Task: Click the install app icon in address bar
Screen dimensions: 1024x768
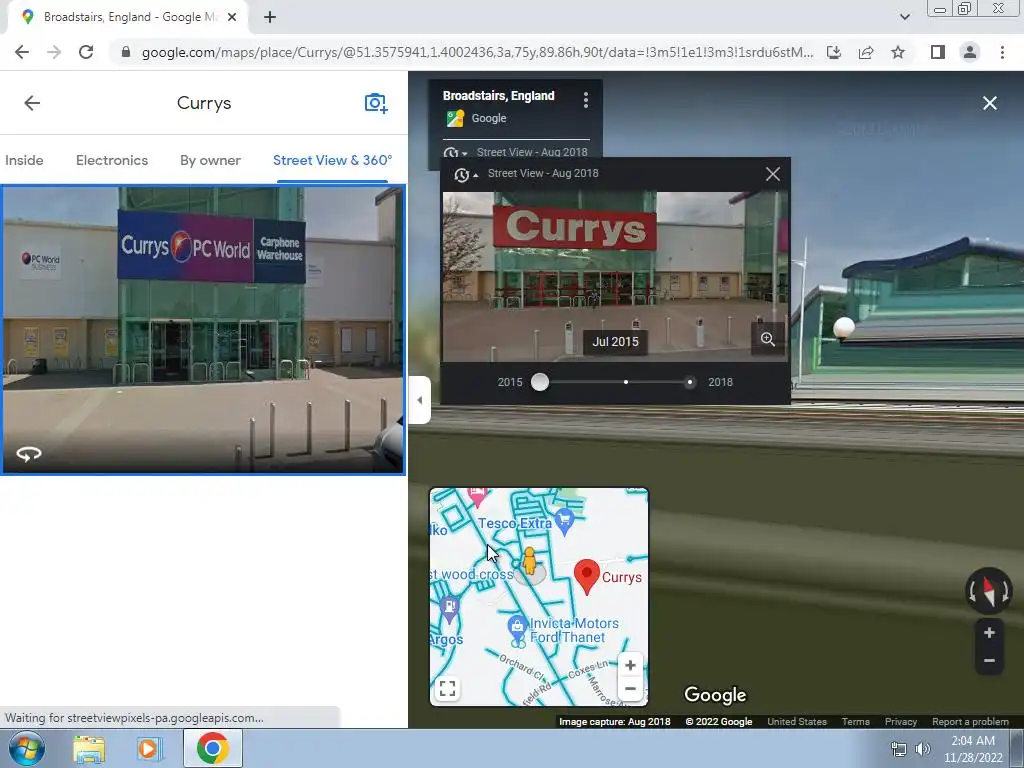Action: point(834,52)
